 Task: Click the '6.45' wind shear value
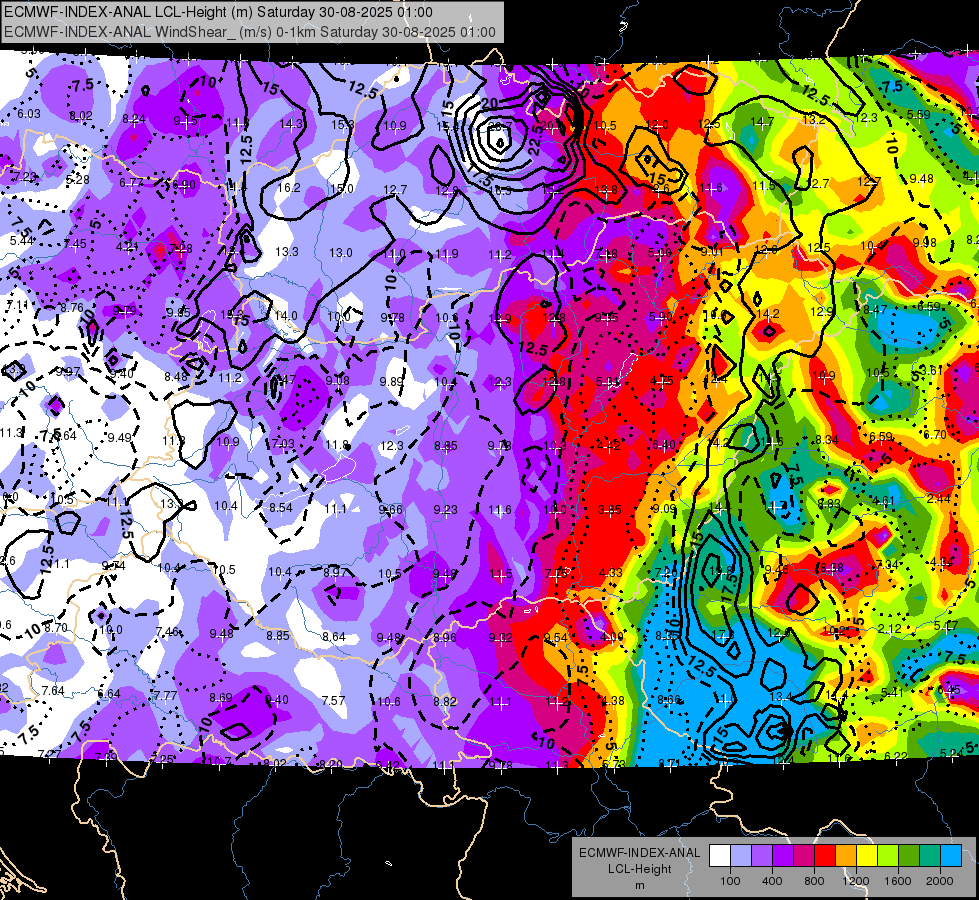tap(949, 690)
